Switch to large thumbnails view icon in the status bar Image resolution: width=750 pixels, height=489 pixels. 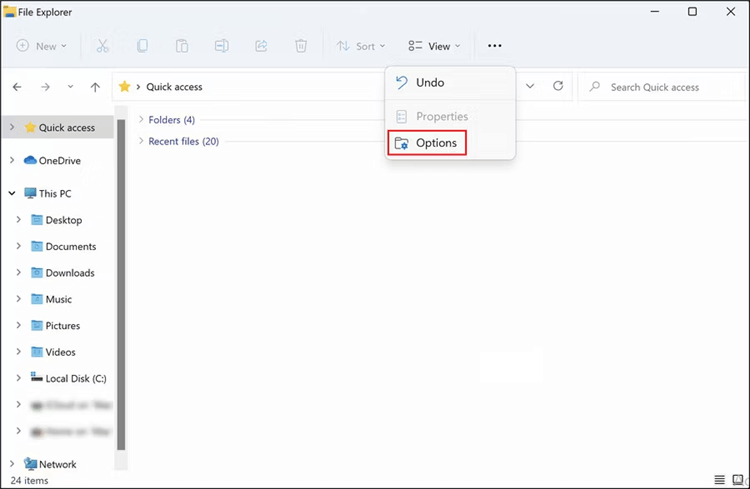click(x=738, y=479)
